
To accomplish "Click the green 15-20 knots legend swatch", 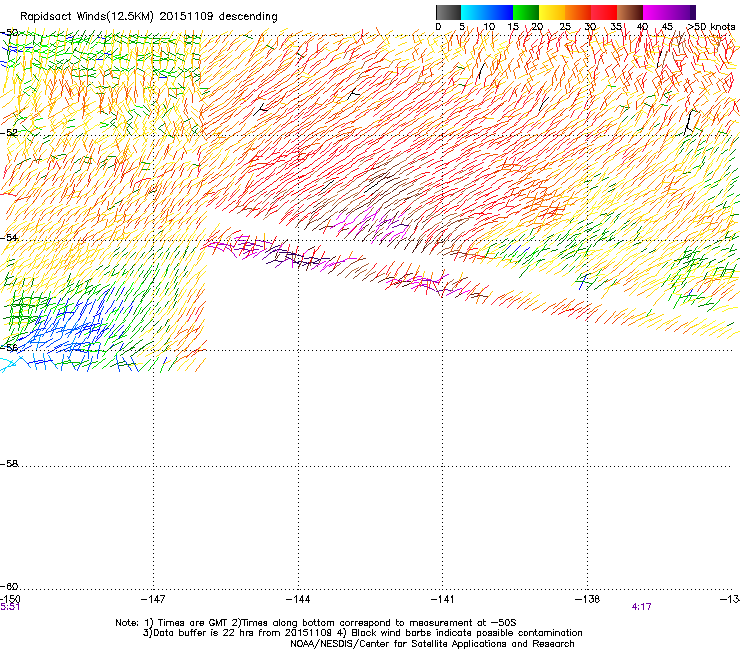I will click(x=526, y=12).
